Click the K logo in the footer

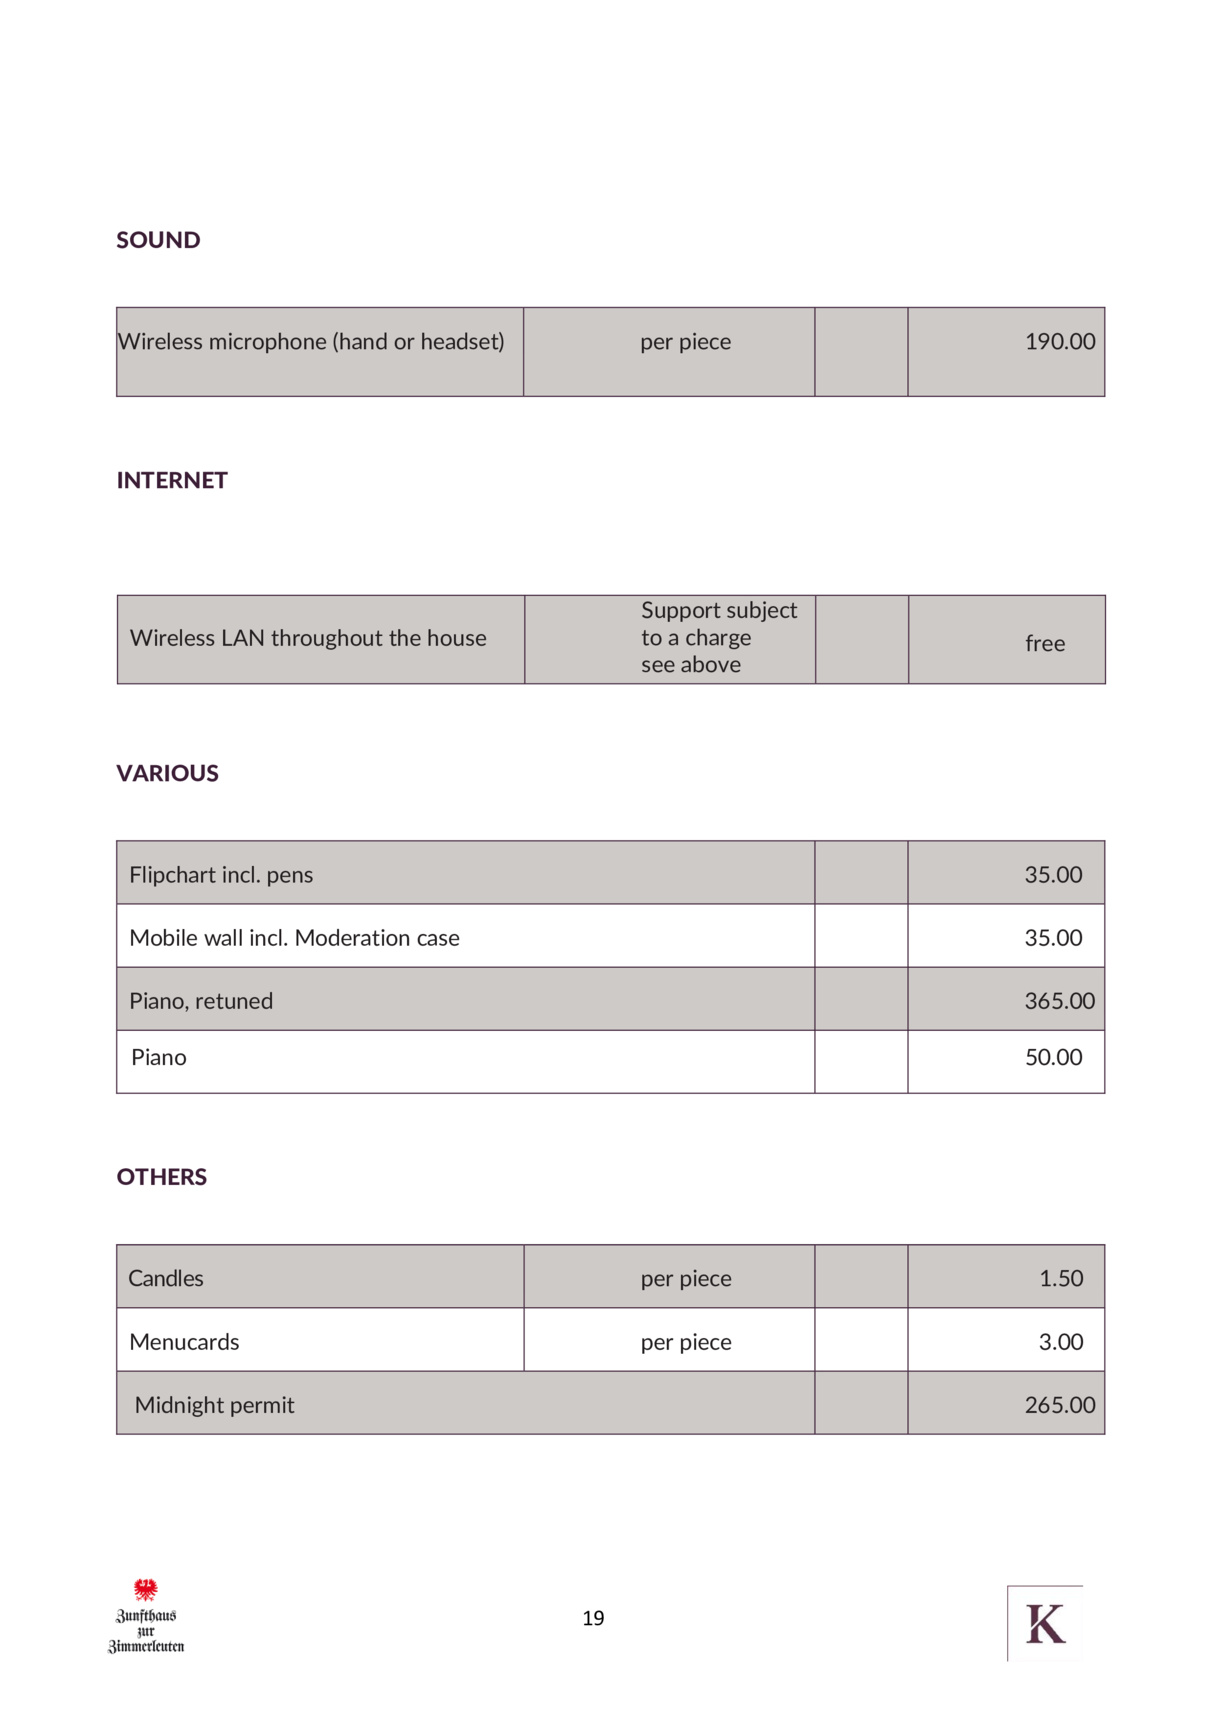[x=1045, y=1623]
